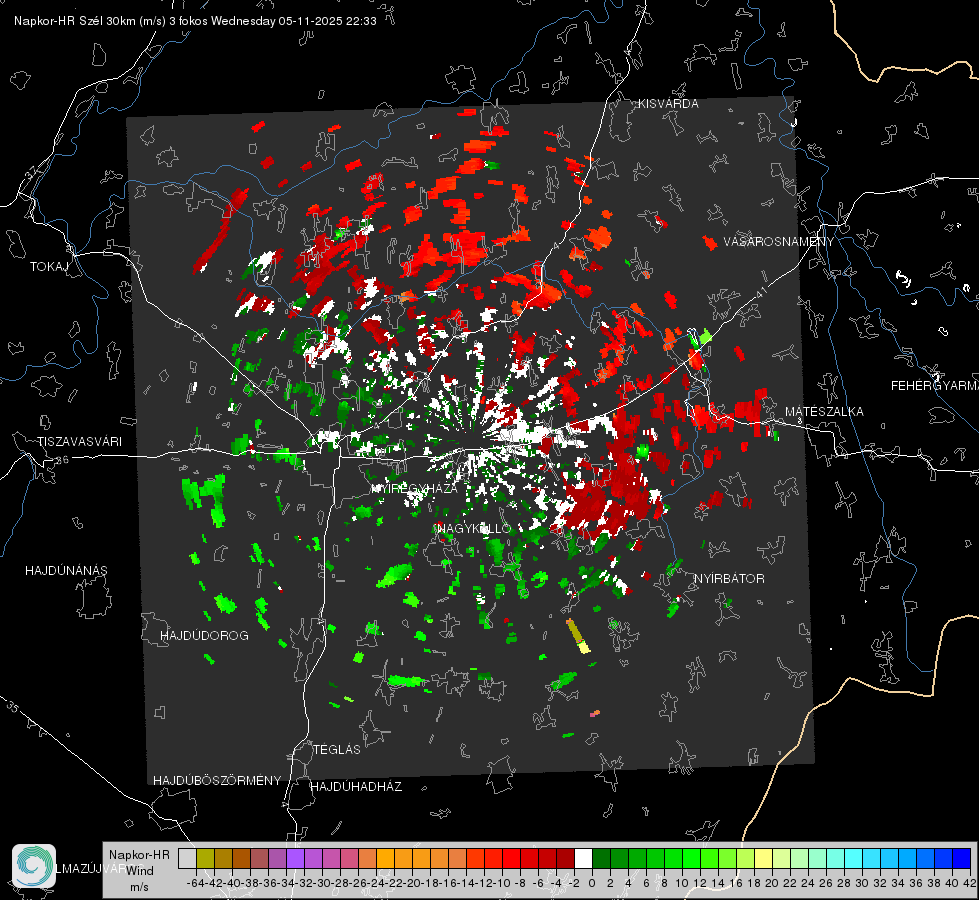Select the MATESZALKA town label
The width and height of the screenshot is (979, 900).
coord(824,412)
